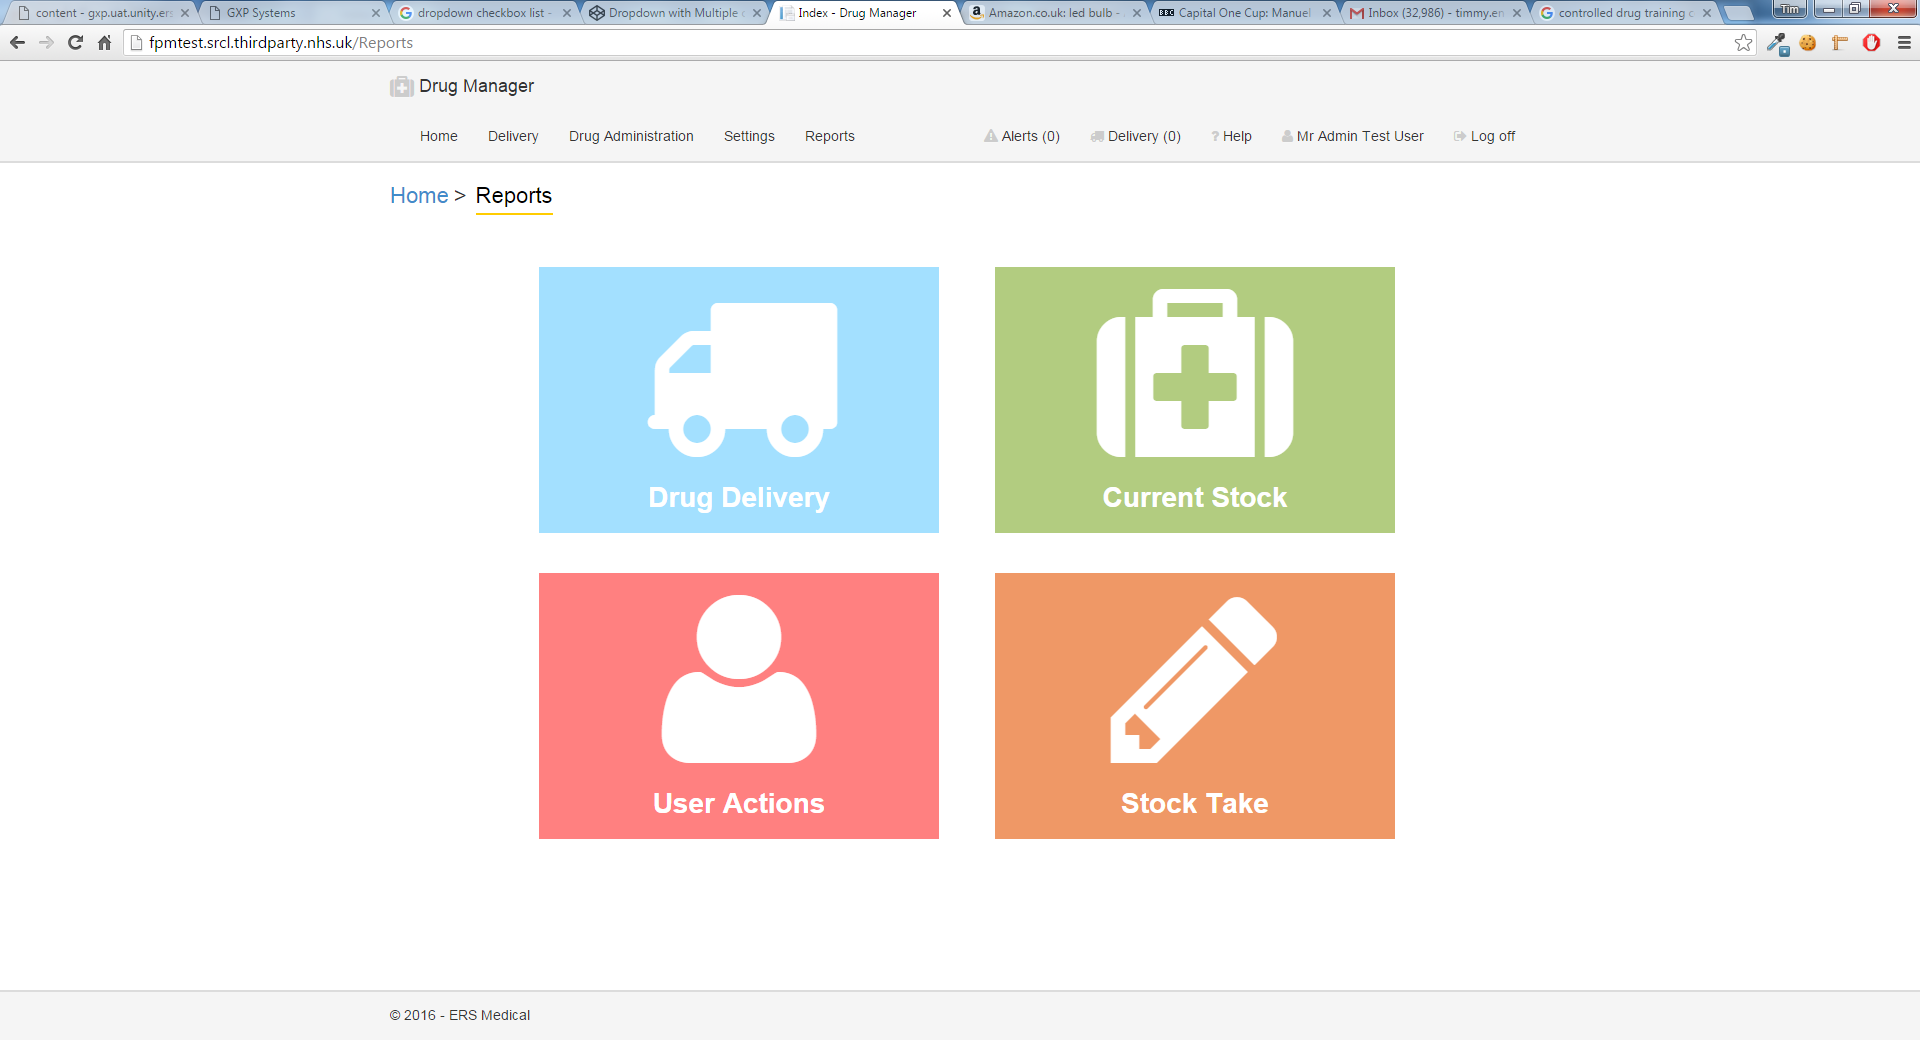
Task: Click the Log off link
Action: click(1485, 136)
